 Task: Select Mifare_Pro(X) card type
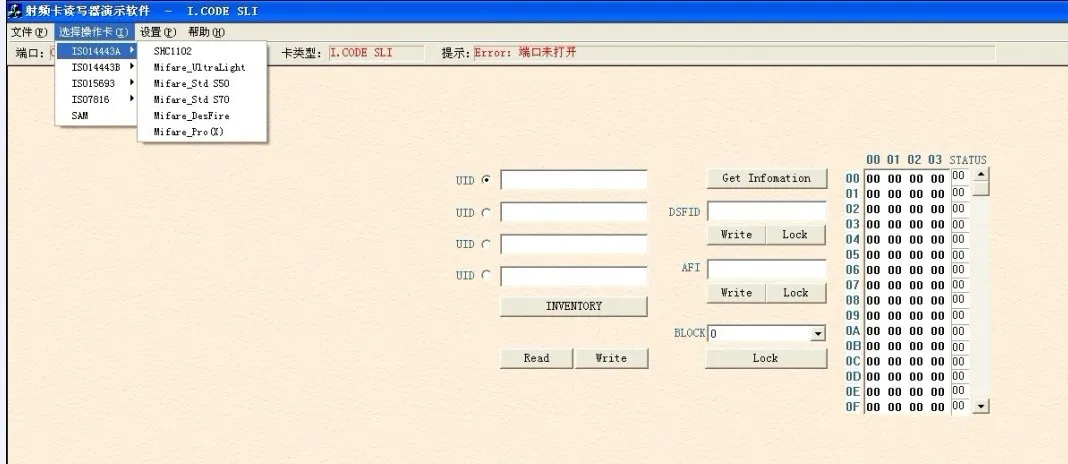202,132
